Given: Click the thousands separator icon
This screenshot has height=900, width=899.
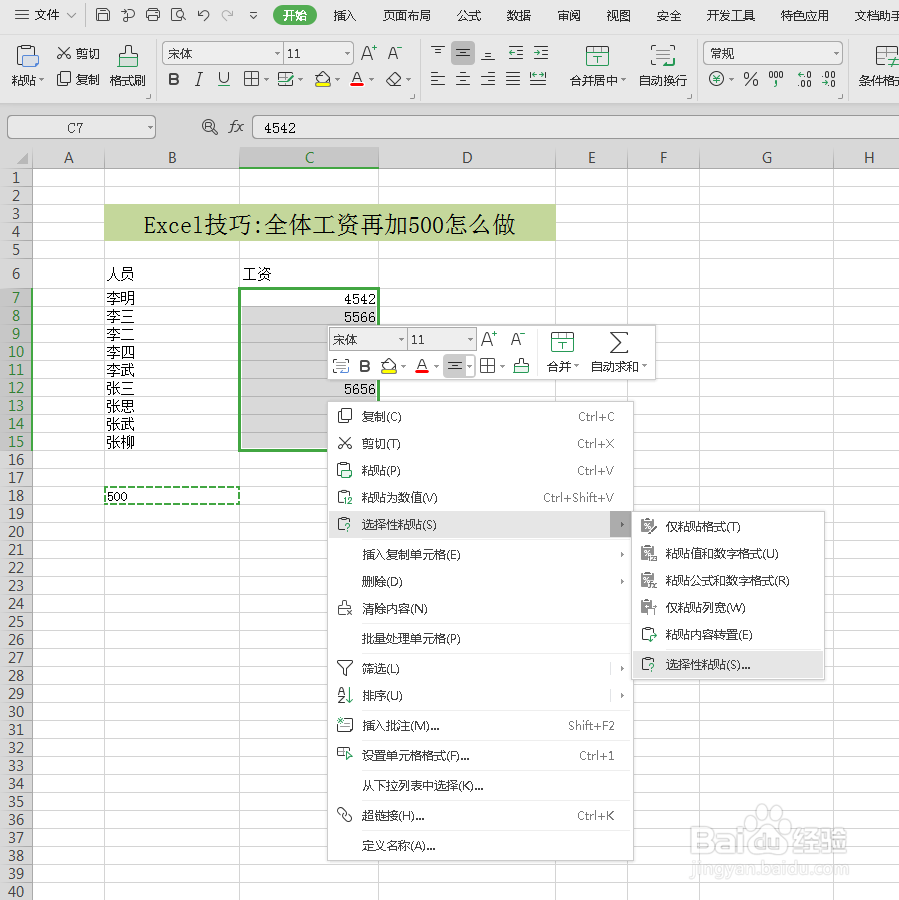Looking at the screenshot, I should tap(776, 79).
